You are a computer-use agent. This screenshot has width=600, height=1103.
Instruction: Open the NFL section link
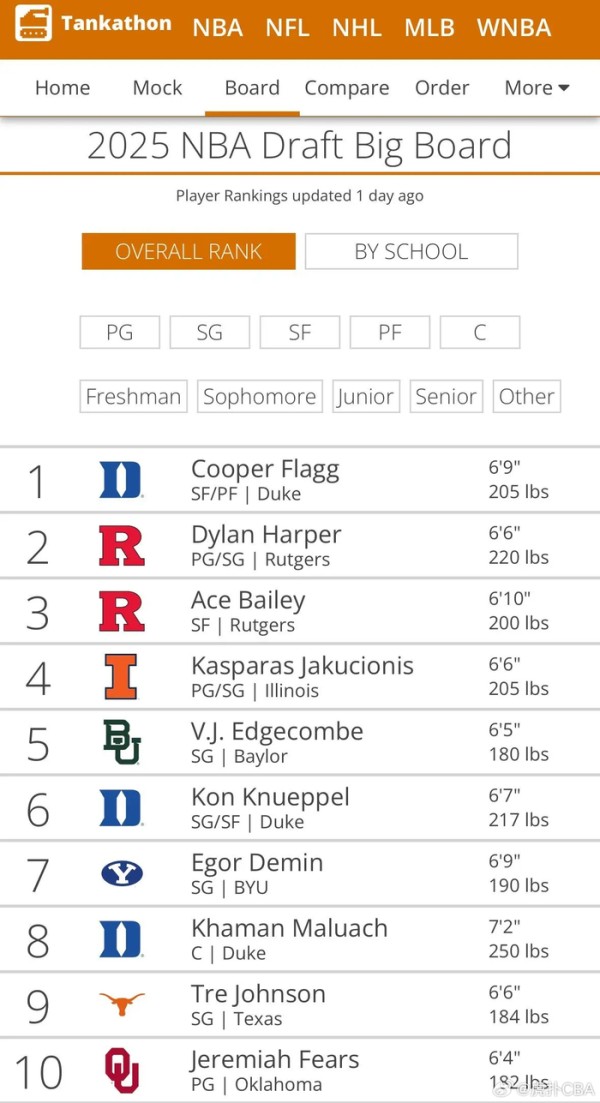coord(287,28)
